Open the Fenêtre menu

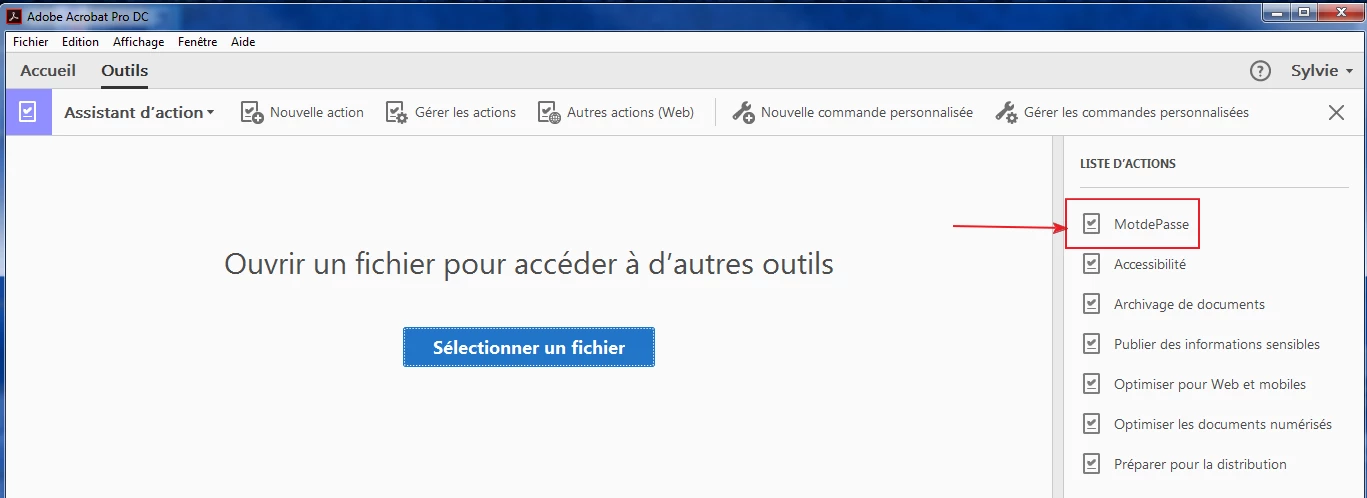point(198,42)
